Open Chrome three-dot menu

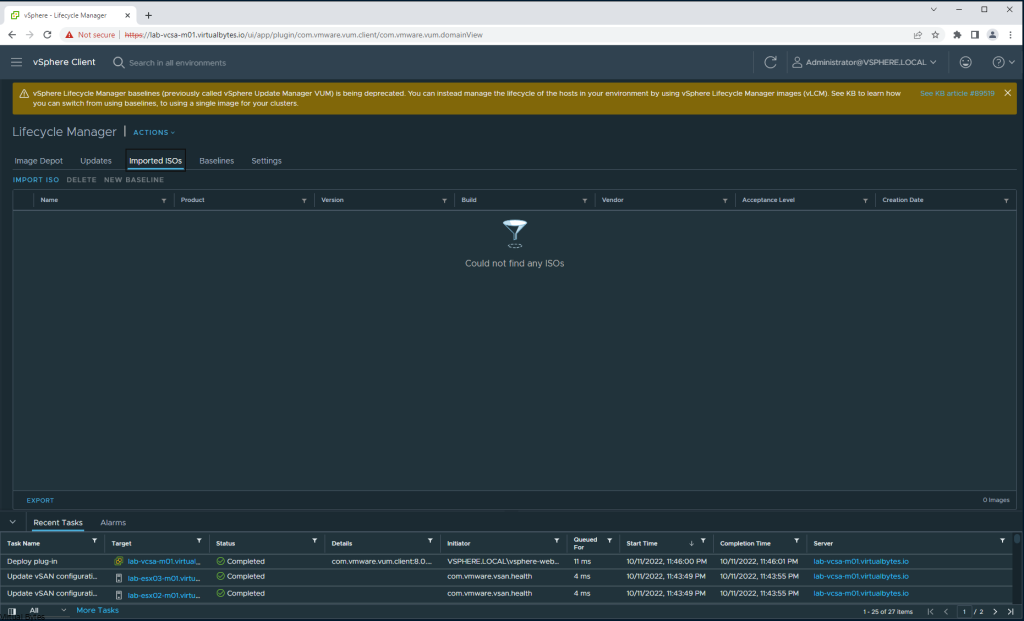coord(1010,35)
